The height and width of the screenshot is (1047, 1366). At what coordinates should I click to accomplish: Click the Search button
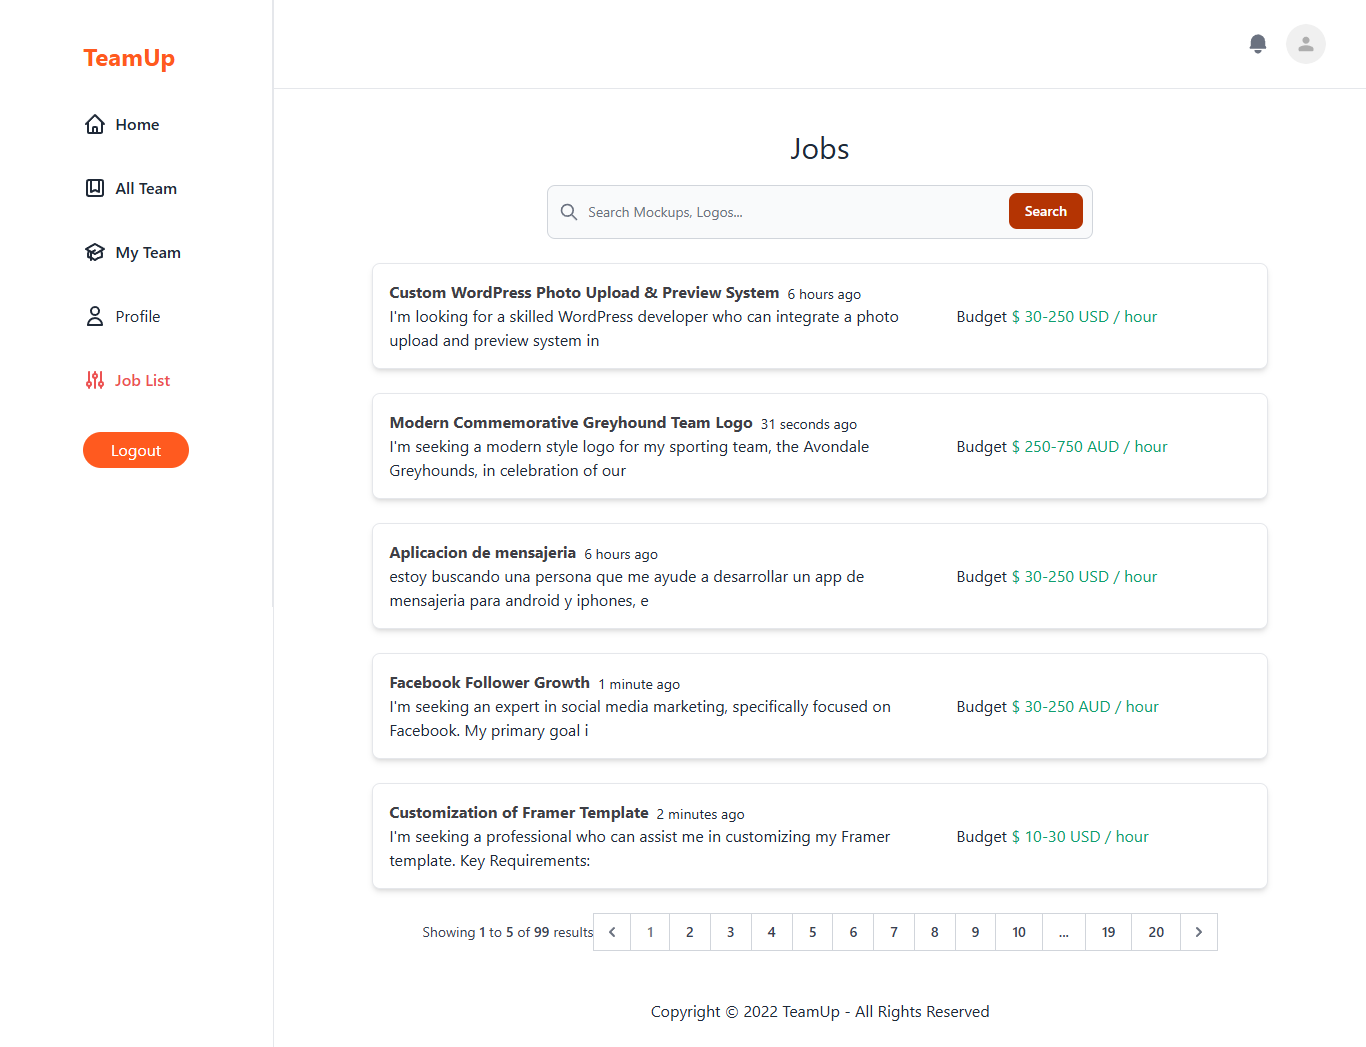pyautogui.click(x=1046, y=211)
